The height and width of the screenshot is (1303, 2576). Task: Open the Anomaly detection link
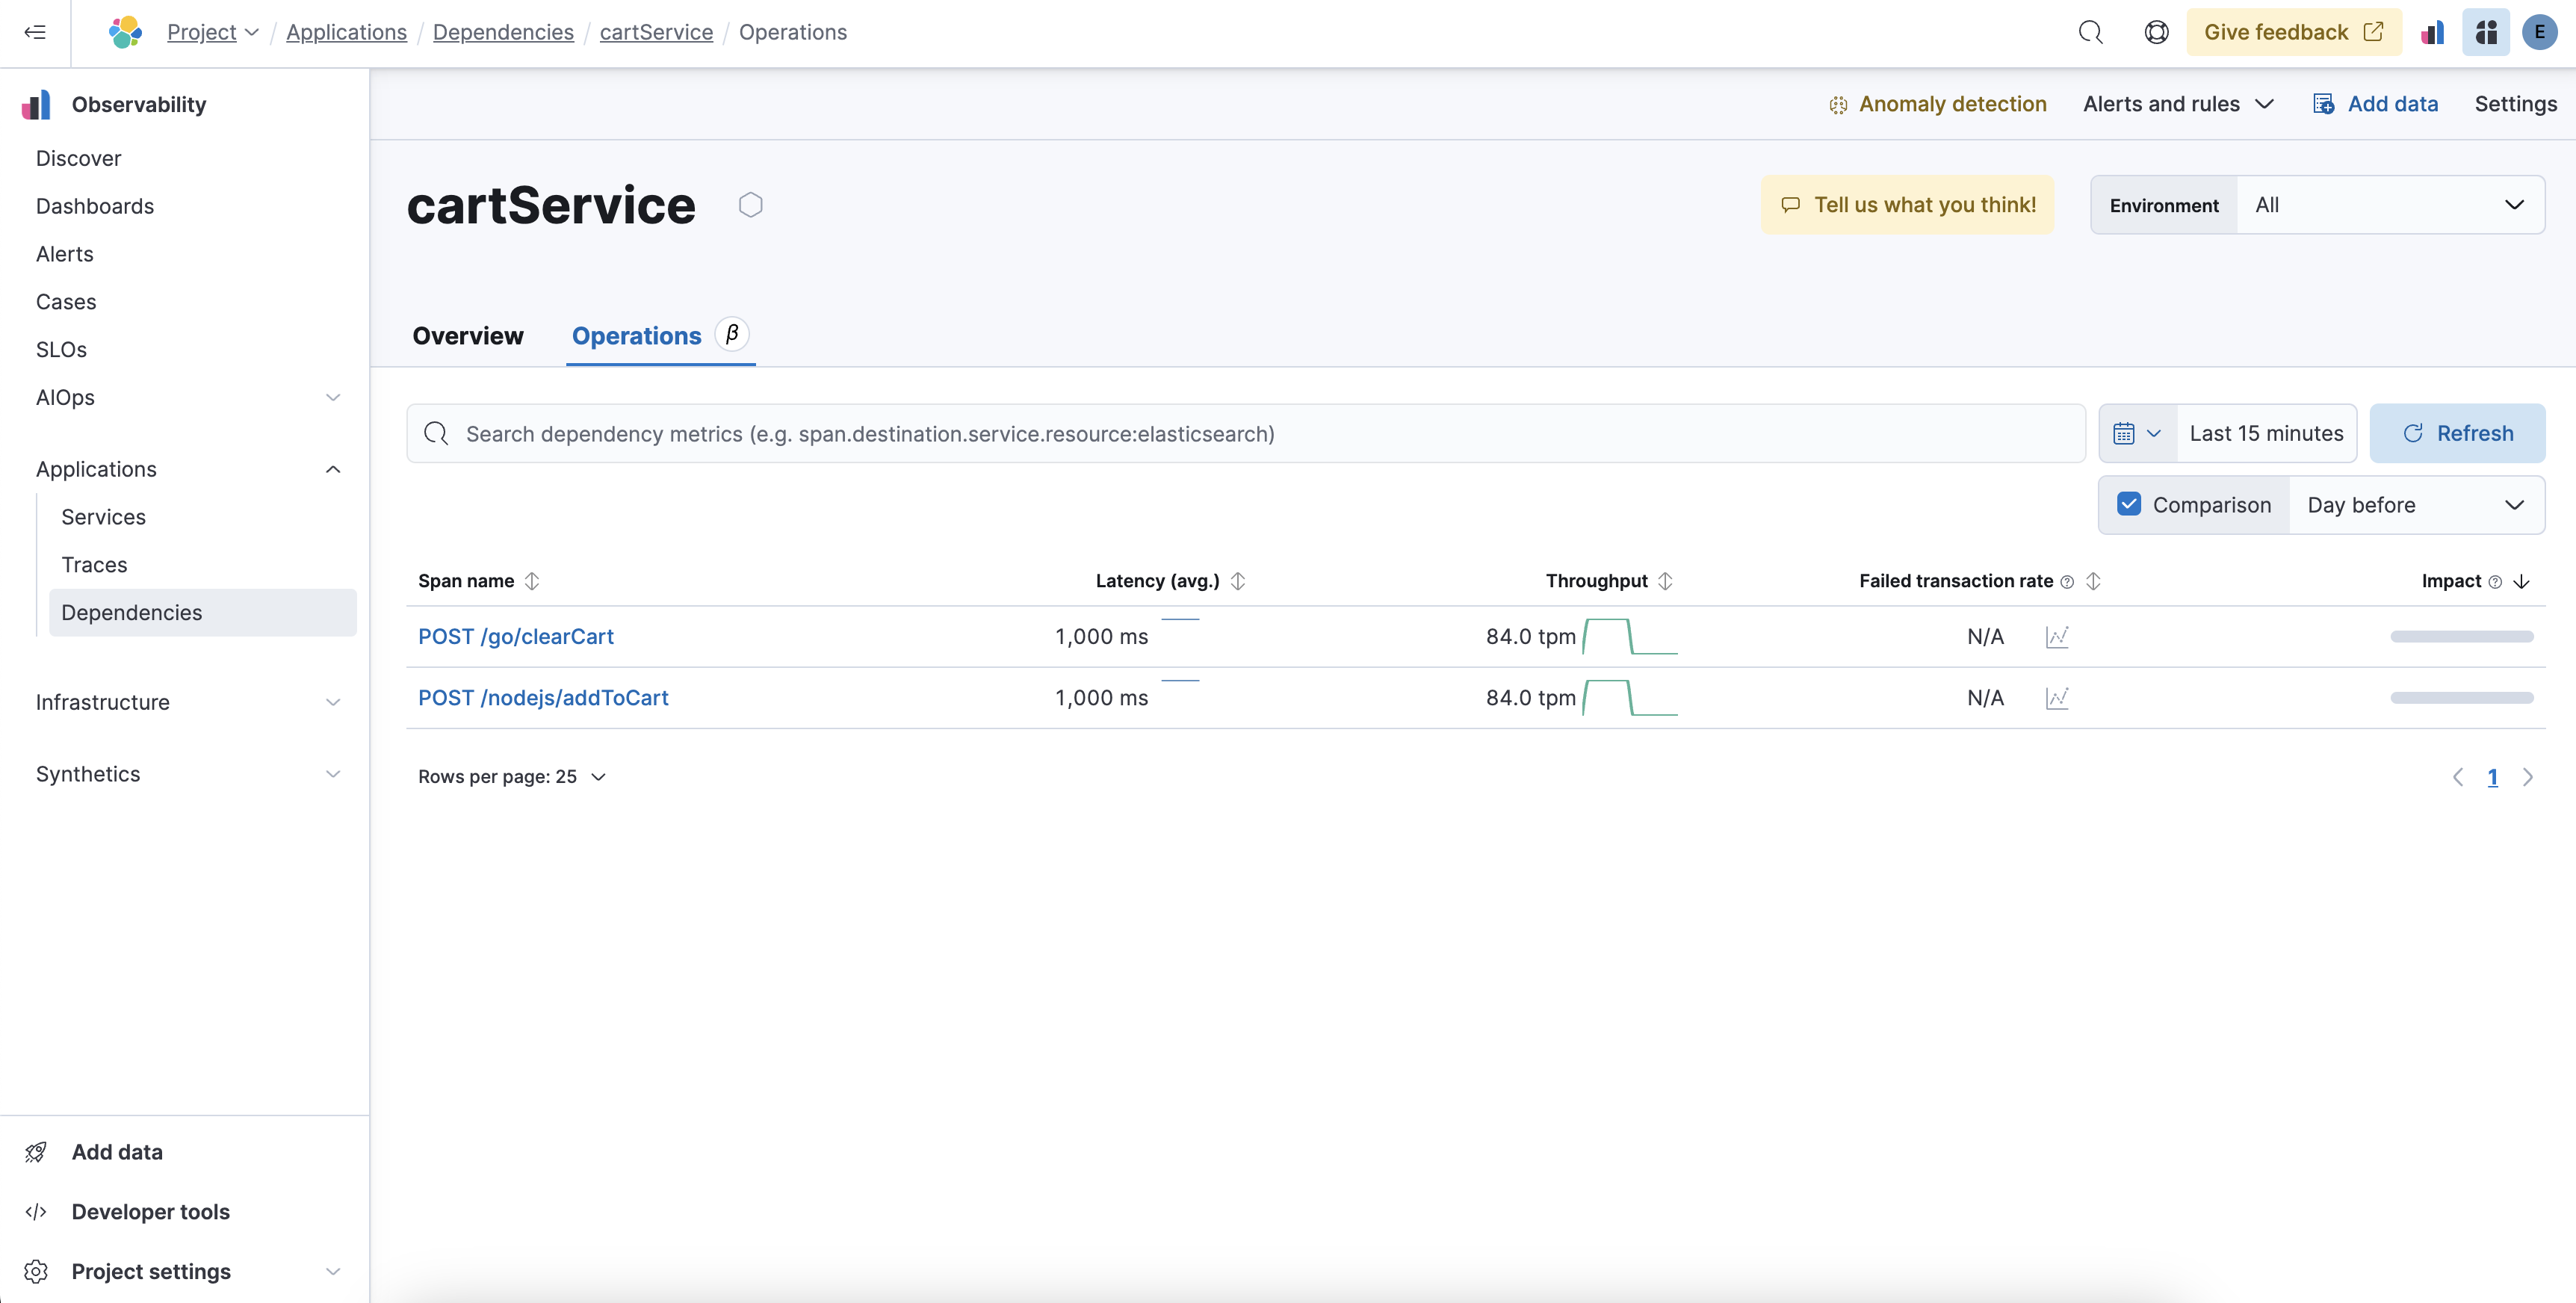(1937, 104)
